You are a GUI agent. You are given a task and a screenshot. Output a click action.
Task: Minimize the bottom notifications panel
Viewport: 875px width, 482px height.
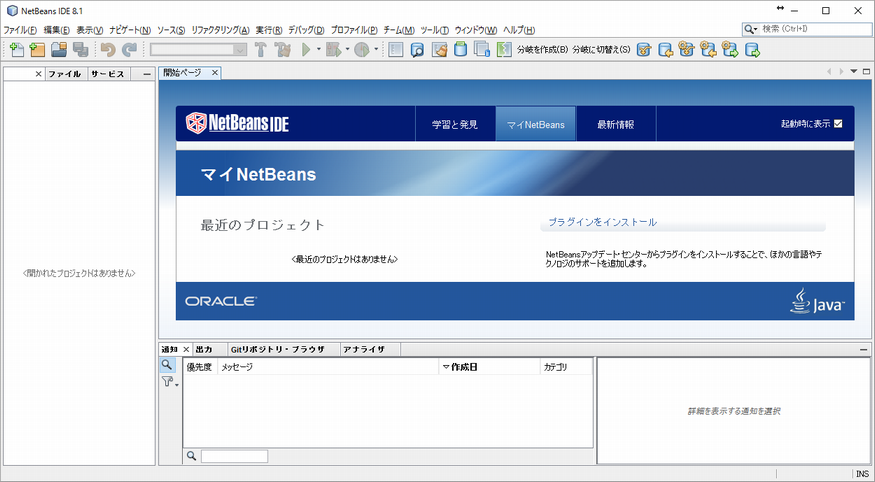pyautogui.click(x=864, y=350)
